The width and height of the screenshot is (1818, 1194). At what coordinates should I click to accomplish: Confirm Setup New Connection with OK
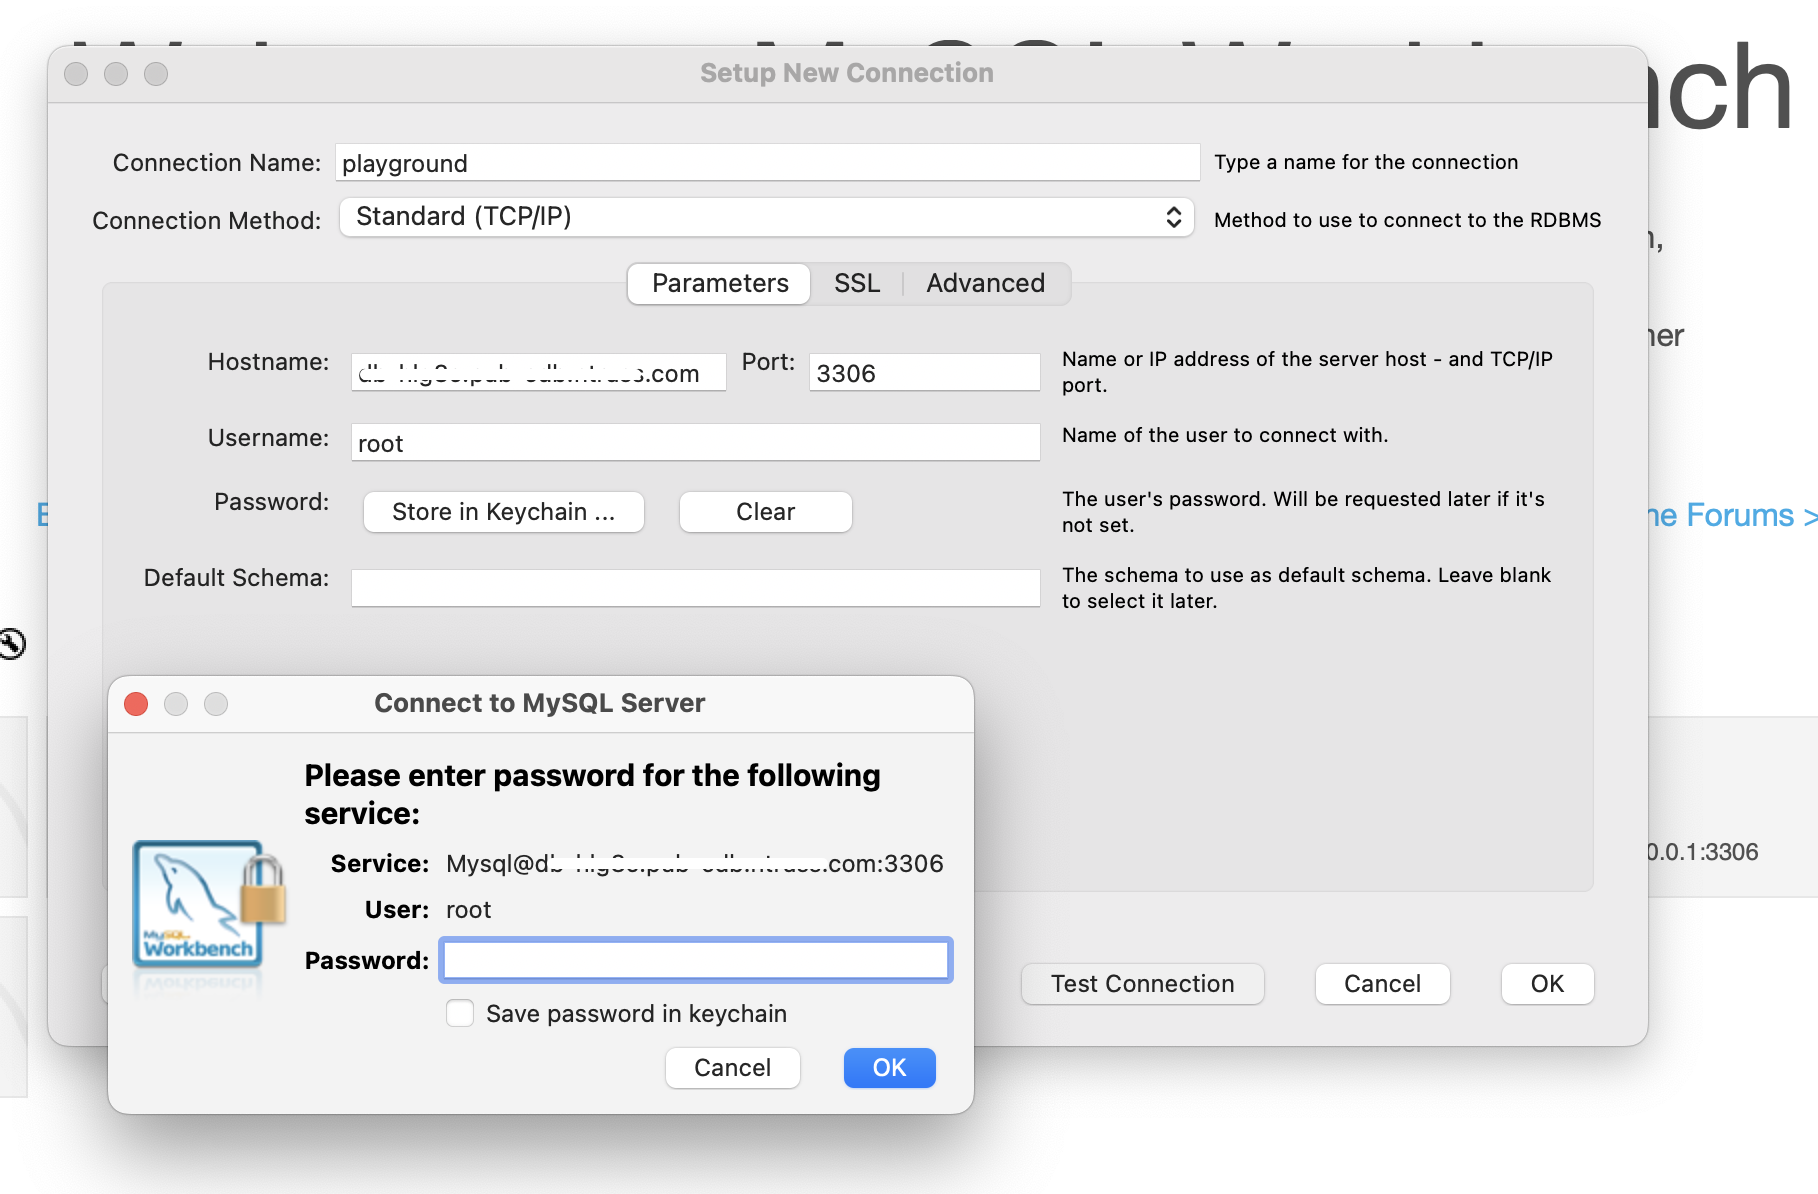(x=1547, y=984)
